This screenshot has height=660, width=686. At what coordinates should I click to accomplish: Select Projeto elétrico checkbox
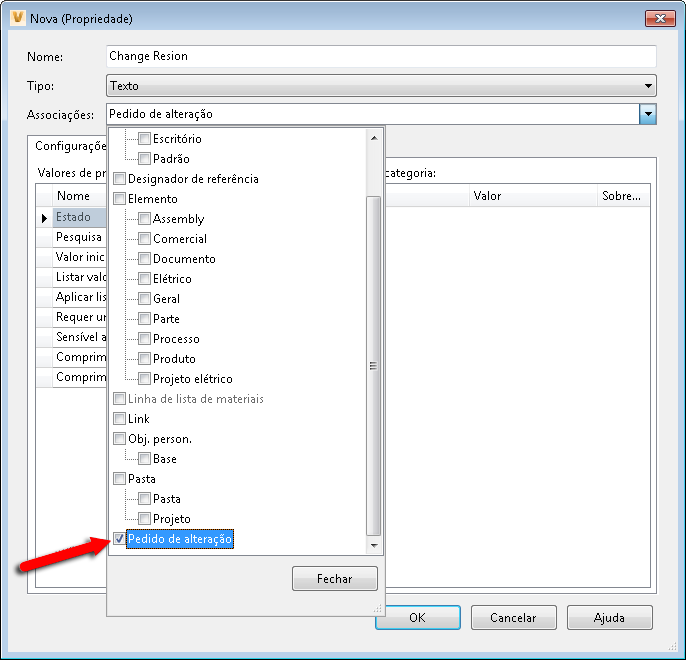(144, 378)
